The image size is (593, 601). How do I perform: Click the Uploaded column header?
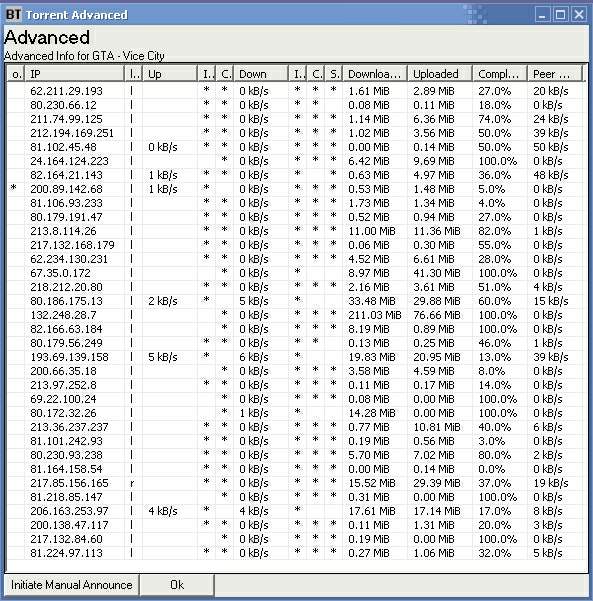point(440,74)
